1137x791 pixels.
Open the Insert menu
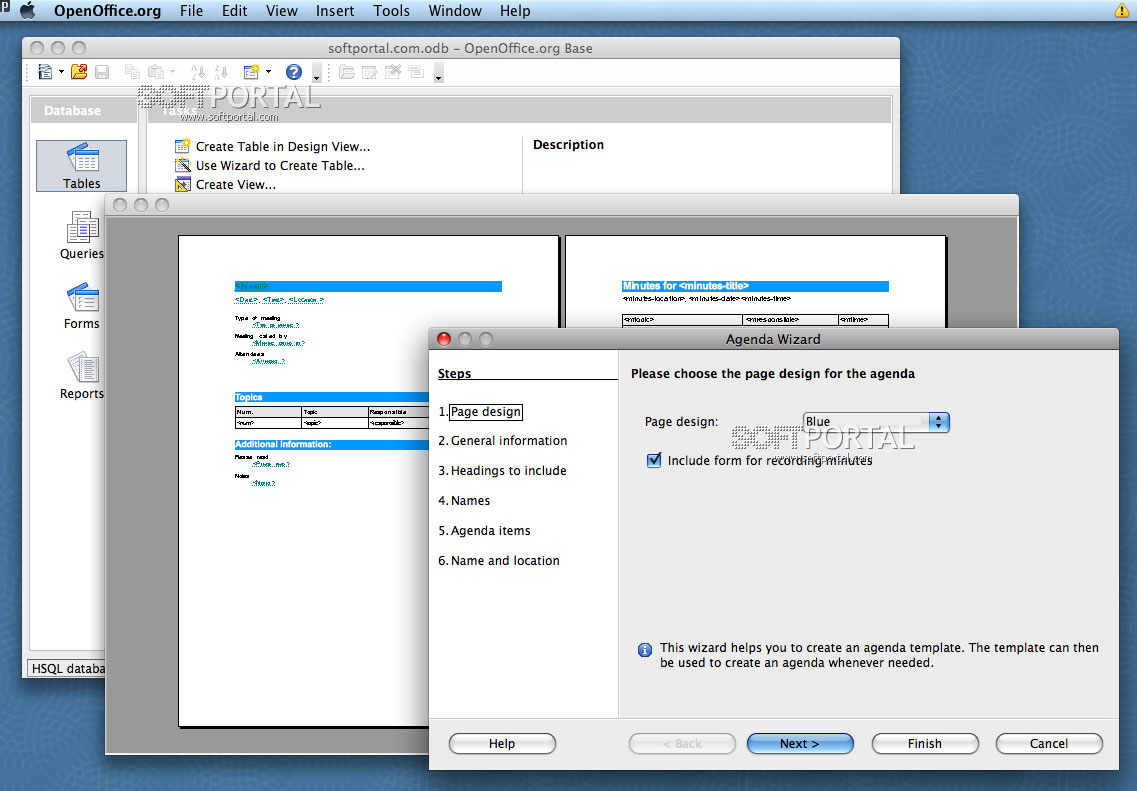(335, 11)
